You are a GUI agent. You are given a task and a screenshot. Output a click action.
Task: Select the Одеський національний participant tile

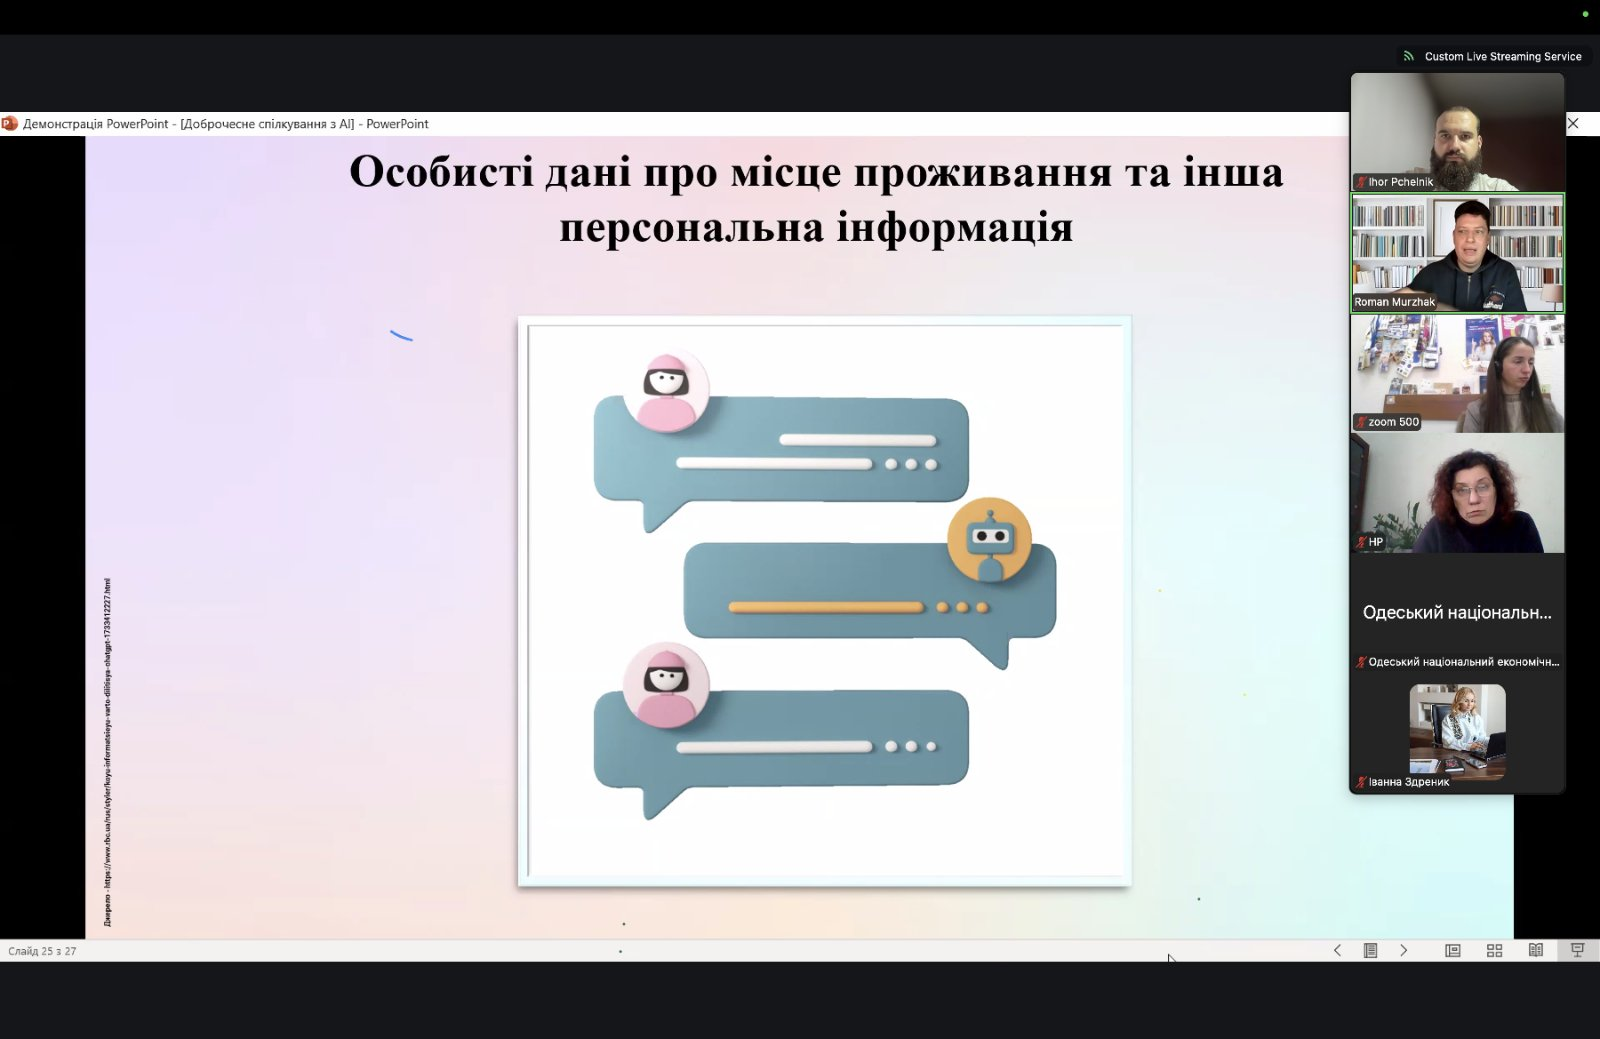(x=1457, y=613)
